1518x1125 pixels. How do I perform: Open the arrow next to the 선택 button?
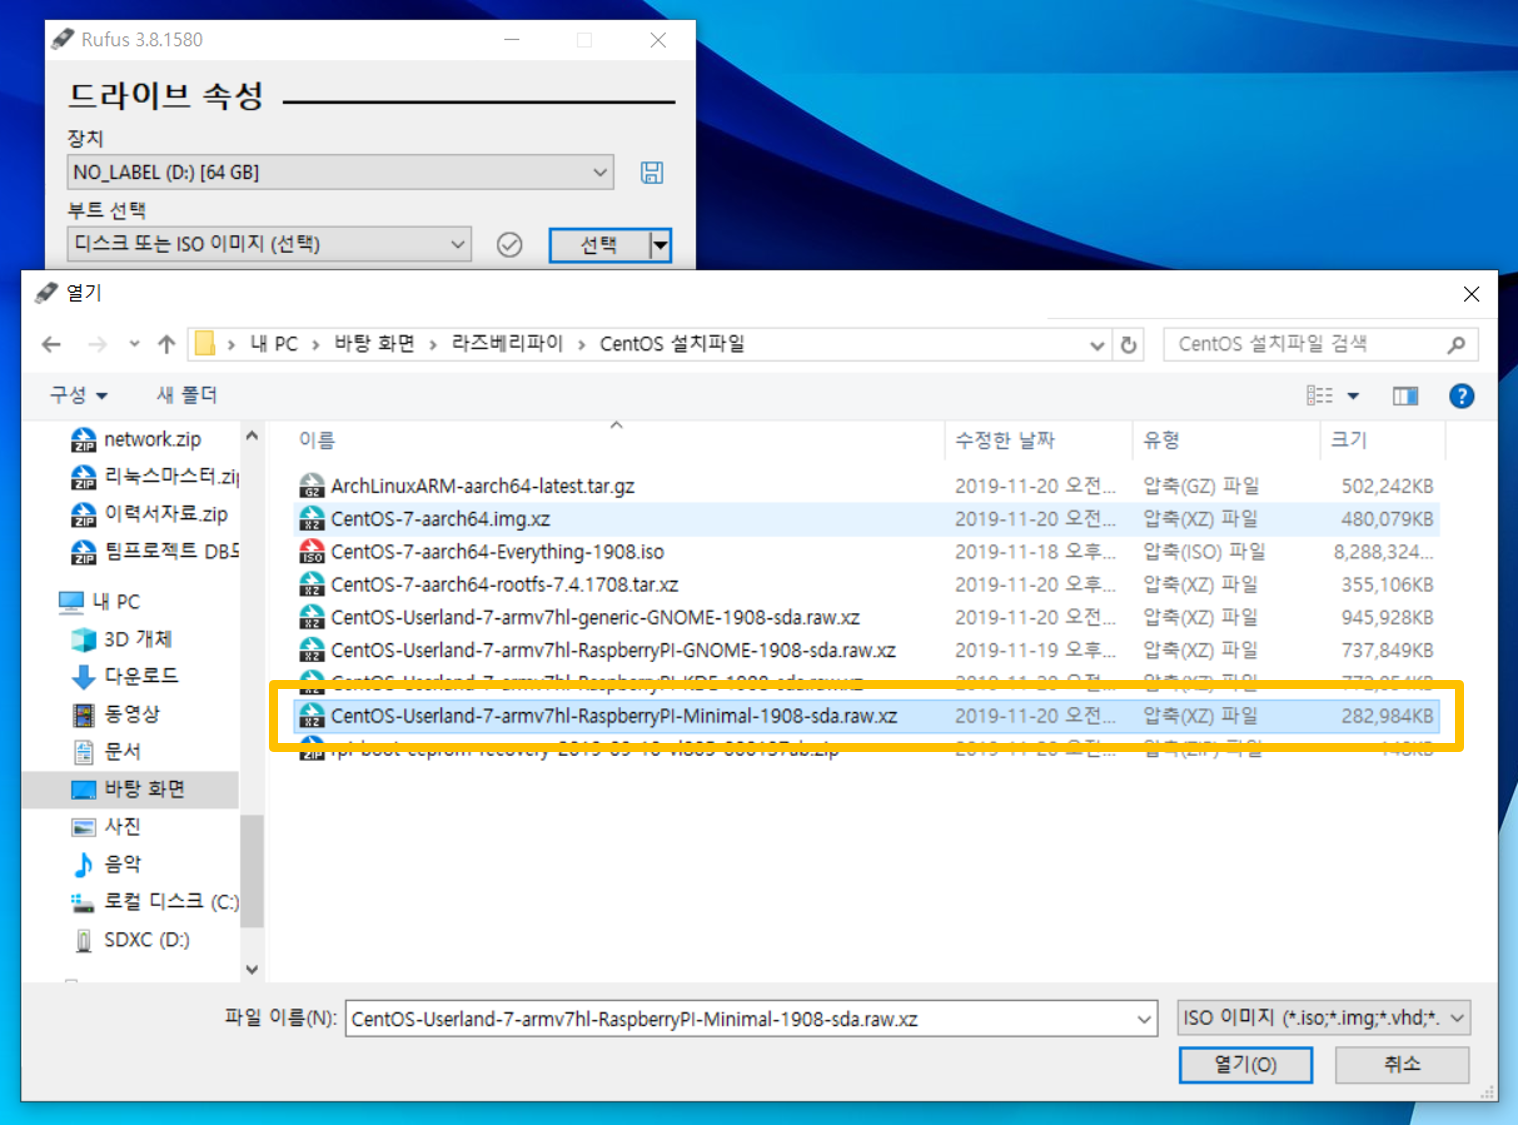coord(660,245)
